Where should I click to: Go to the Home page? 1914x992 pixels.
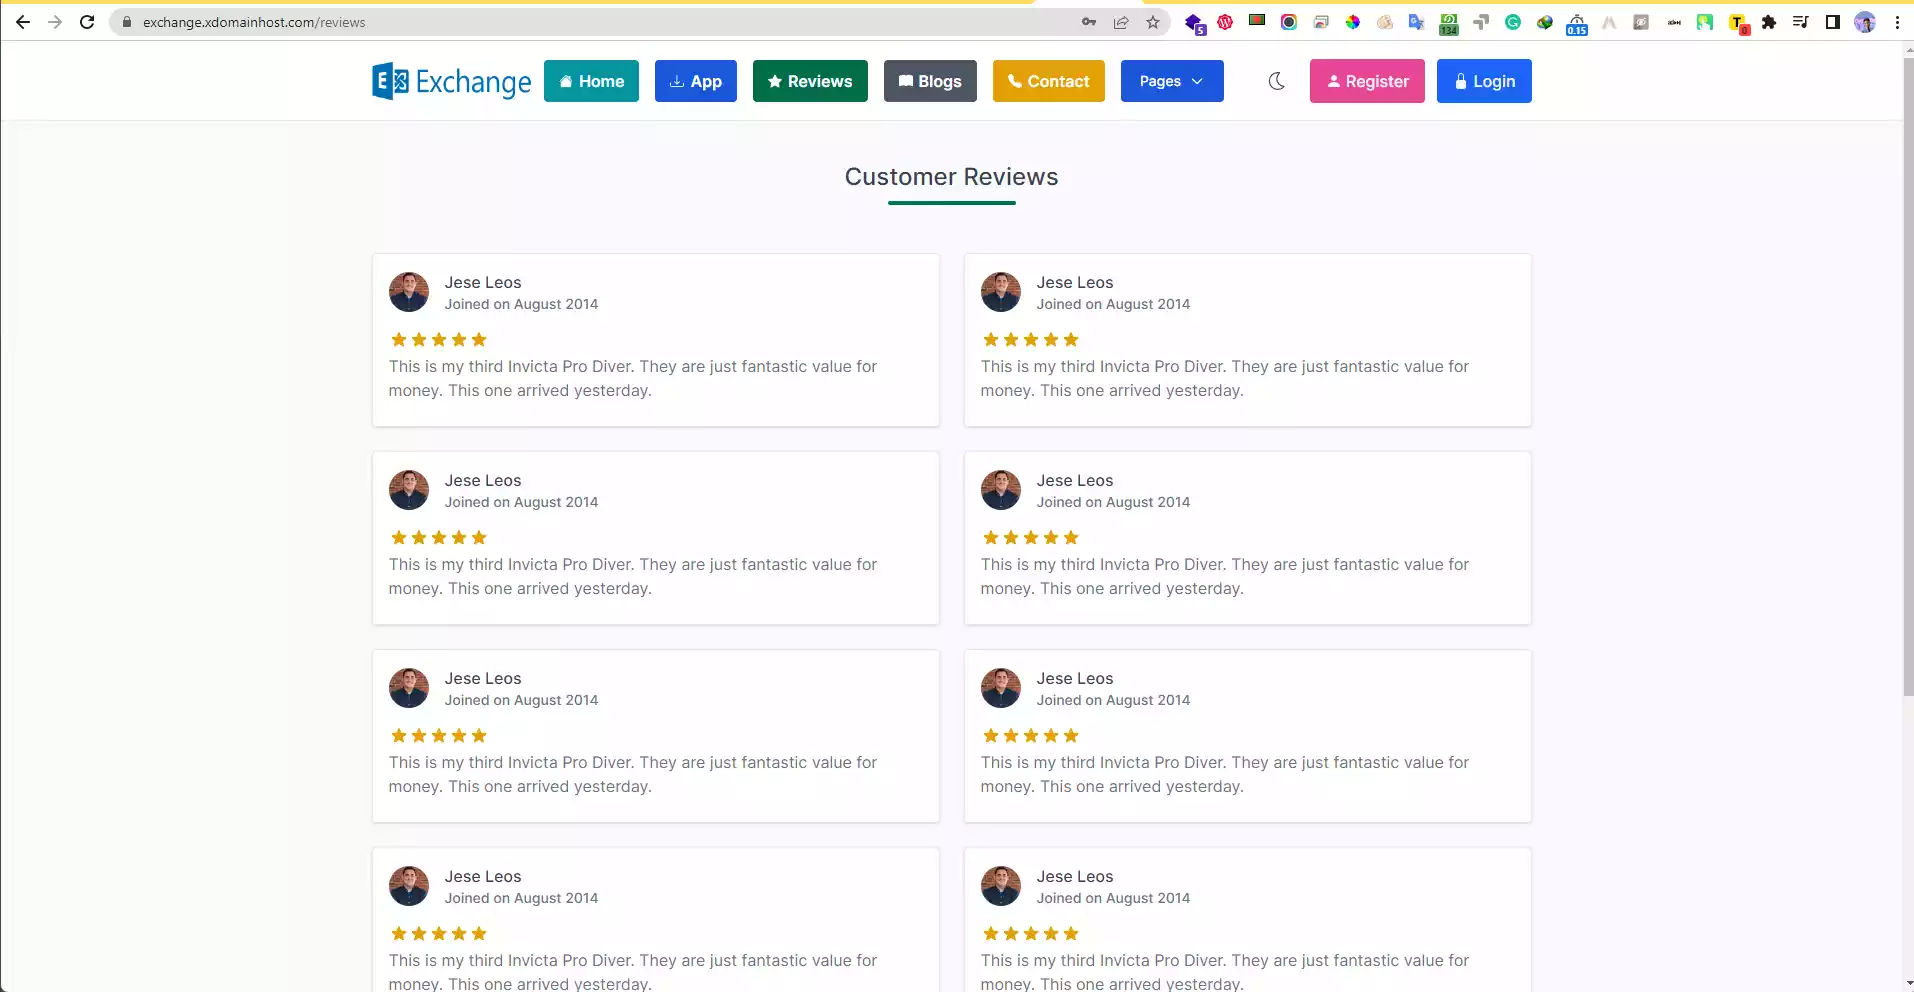[x=591, y=81]
